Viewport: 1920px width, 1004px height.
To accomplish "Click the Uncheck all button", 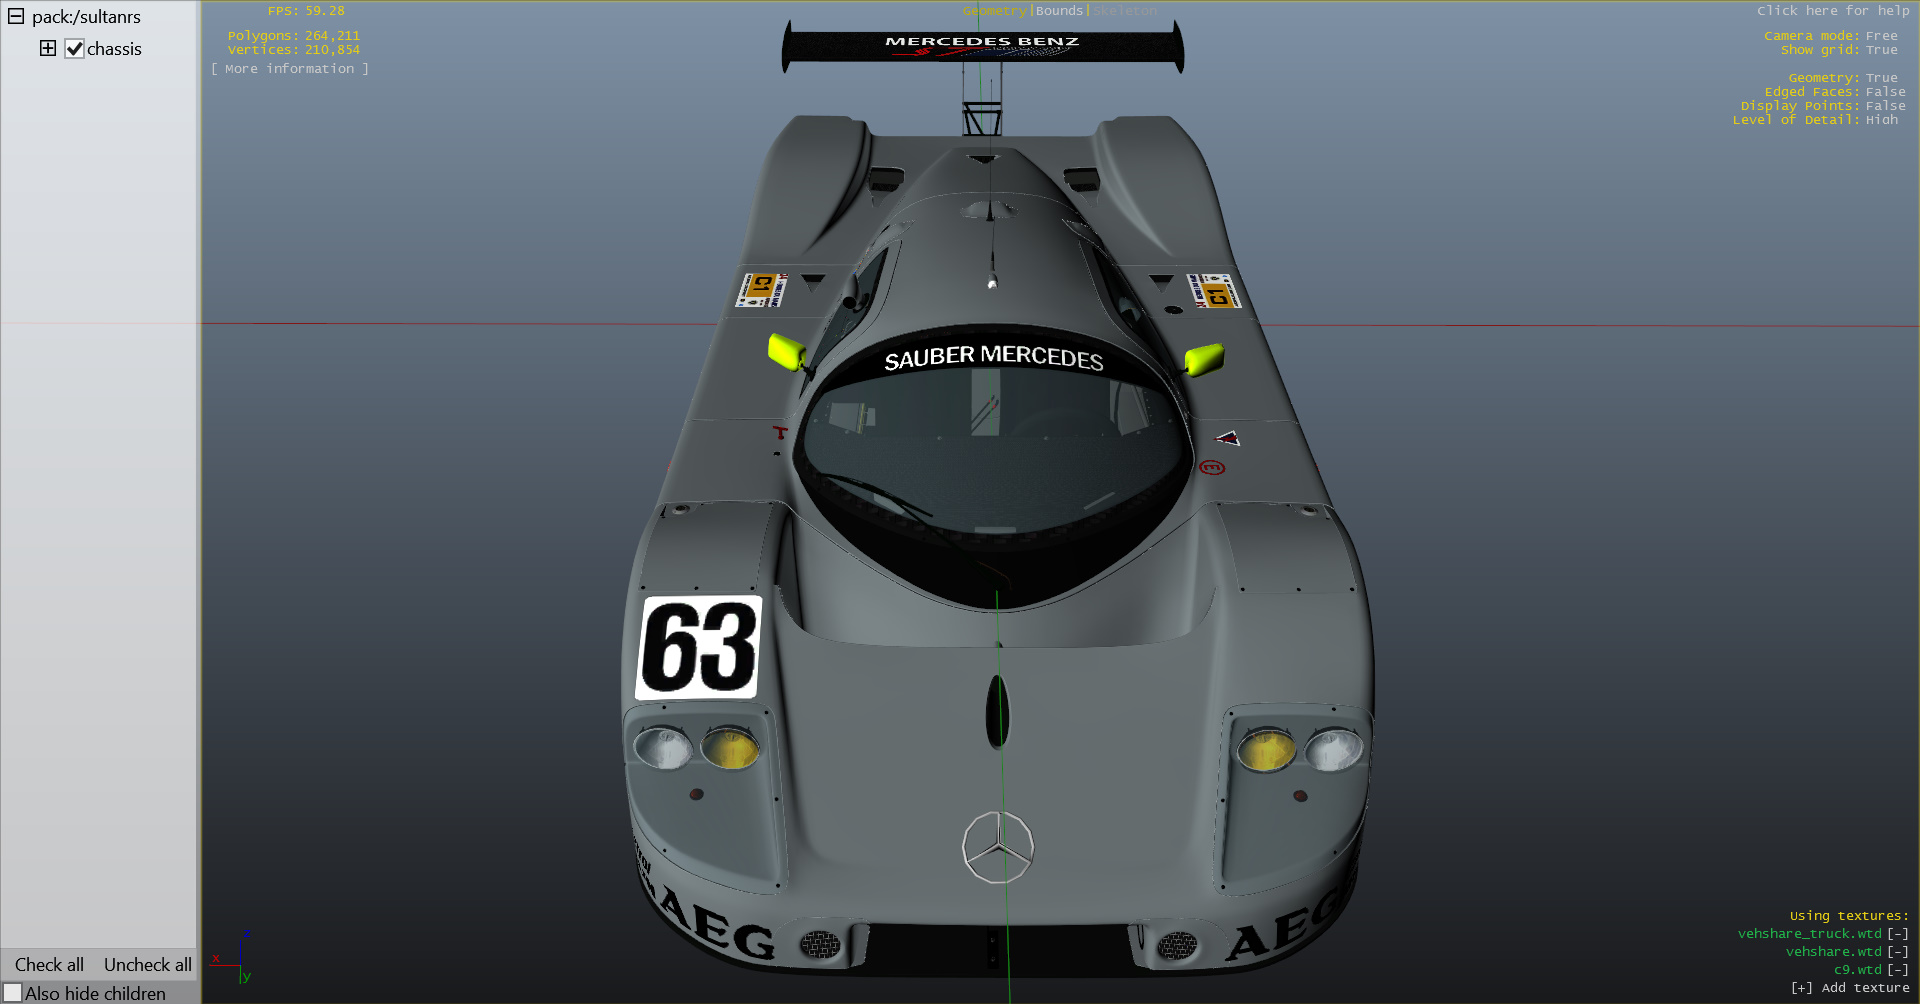I will [x=147, y=964].
